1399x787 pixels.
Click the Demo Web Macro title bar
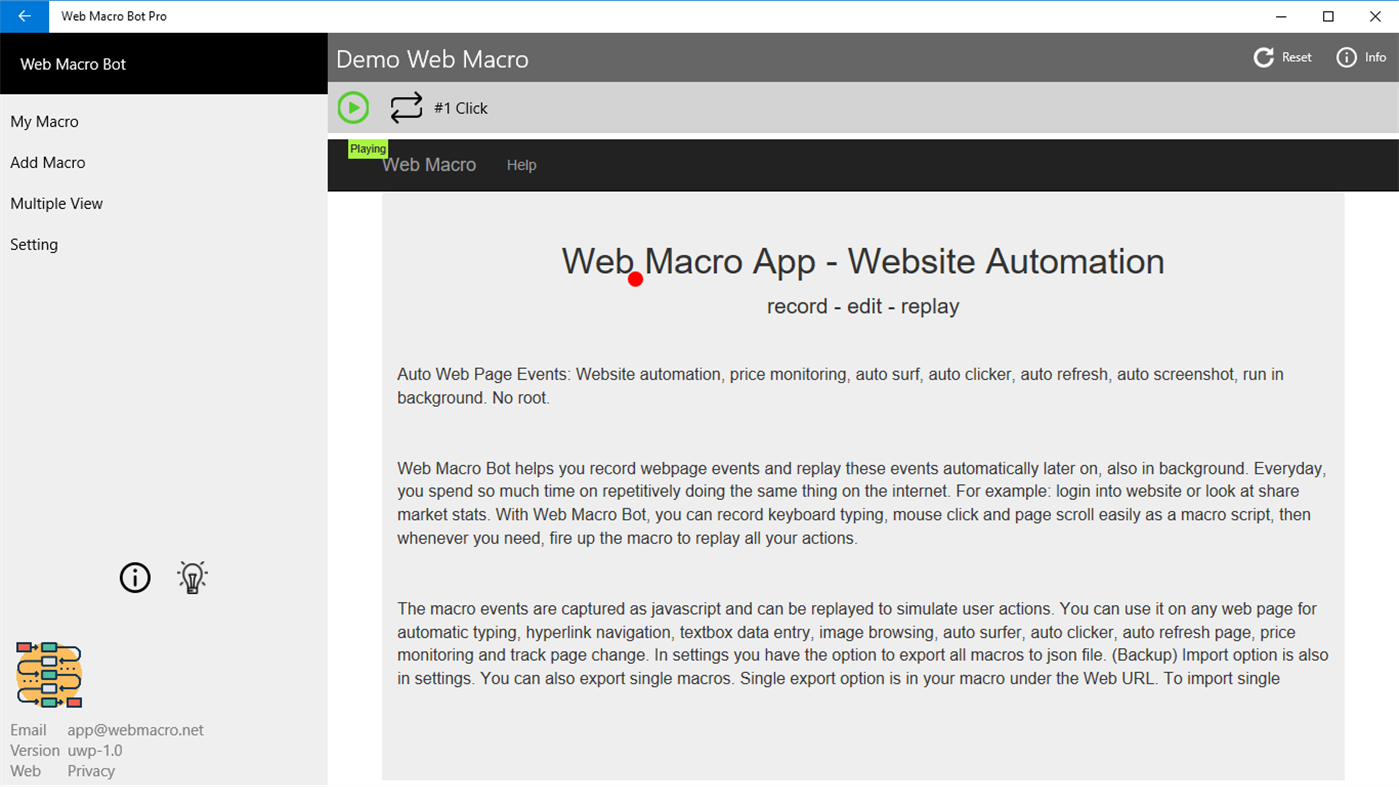pyautogui.click(x=432, y=59)
